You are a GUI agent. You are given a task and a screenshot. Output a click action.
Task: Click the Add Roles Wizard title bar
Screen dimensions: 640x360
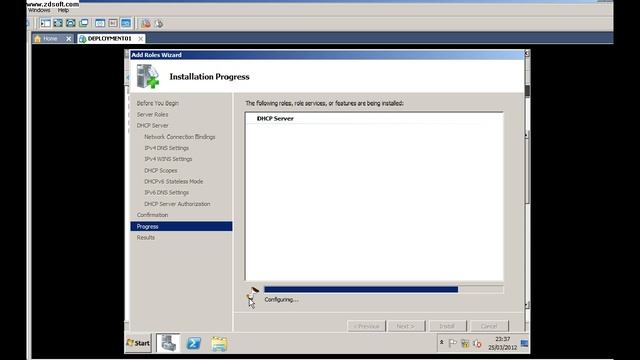coord(326,55)
